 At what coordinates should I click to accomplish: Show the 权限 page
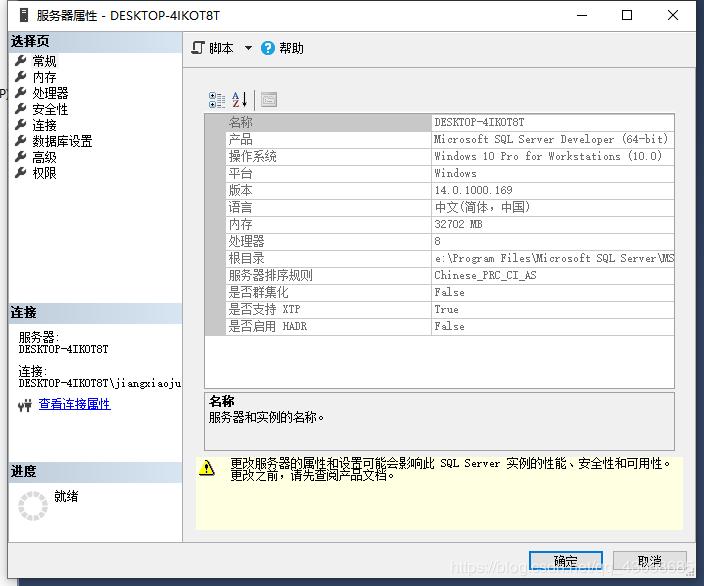[x=44, y=173]
